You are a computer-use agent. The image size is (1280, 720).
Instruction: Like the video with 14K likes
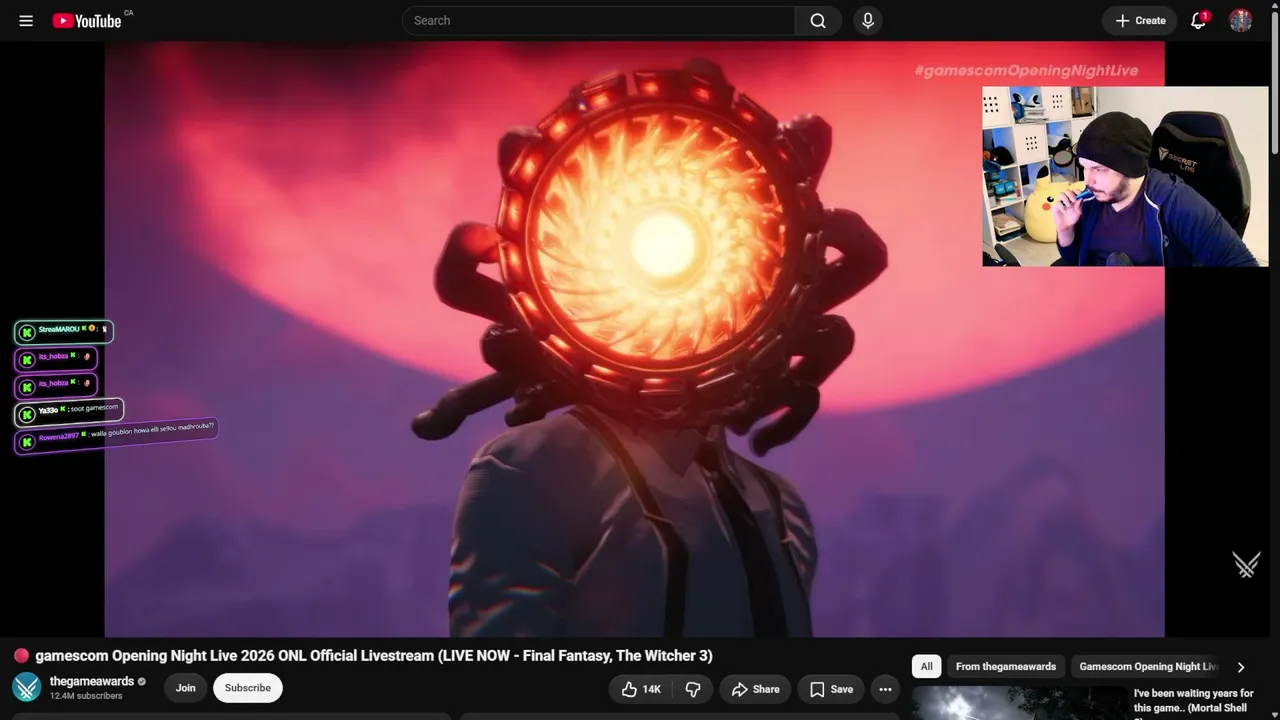tap(640, 689)
